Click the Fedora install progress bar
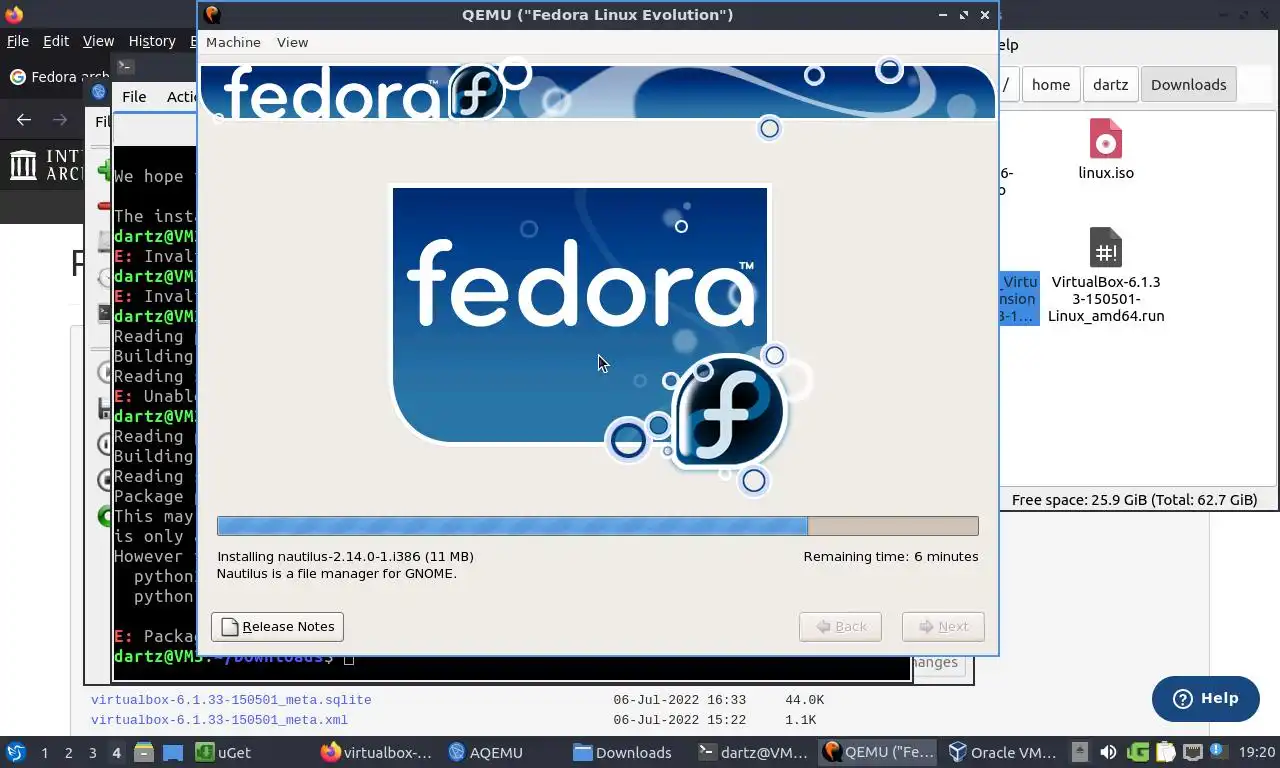The image size is (1280, 768). 597,526
